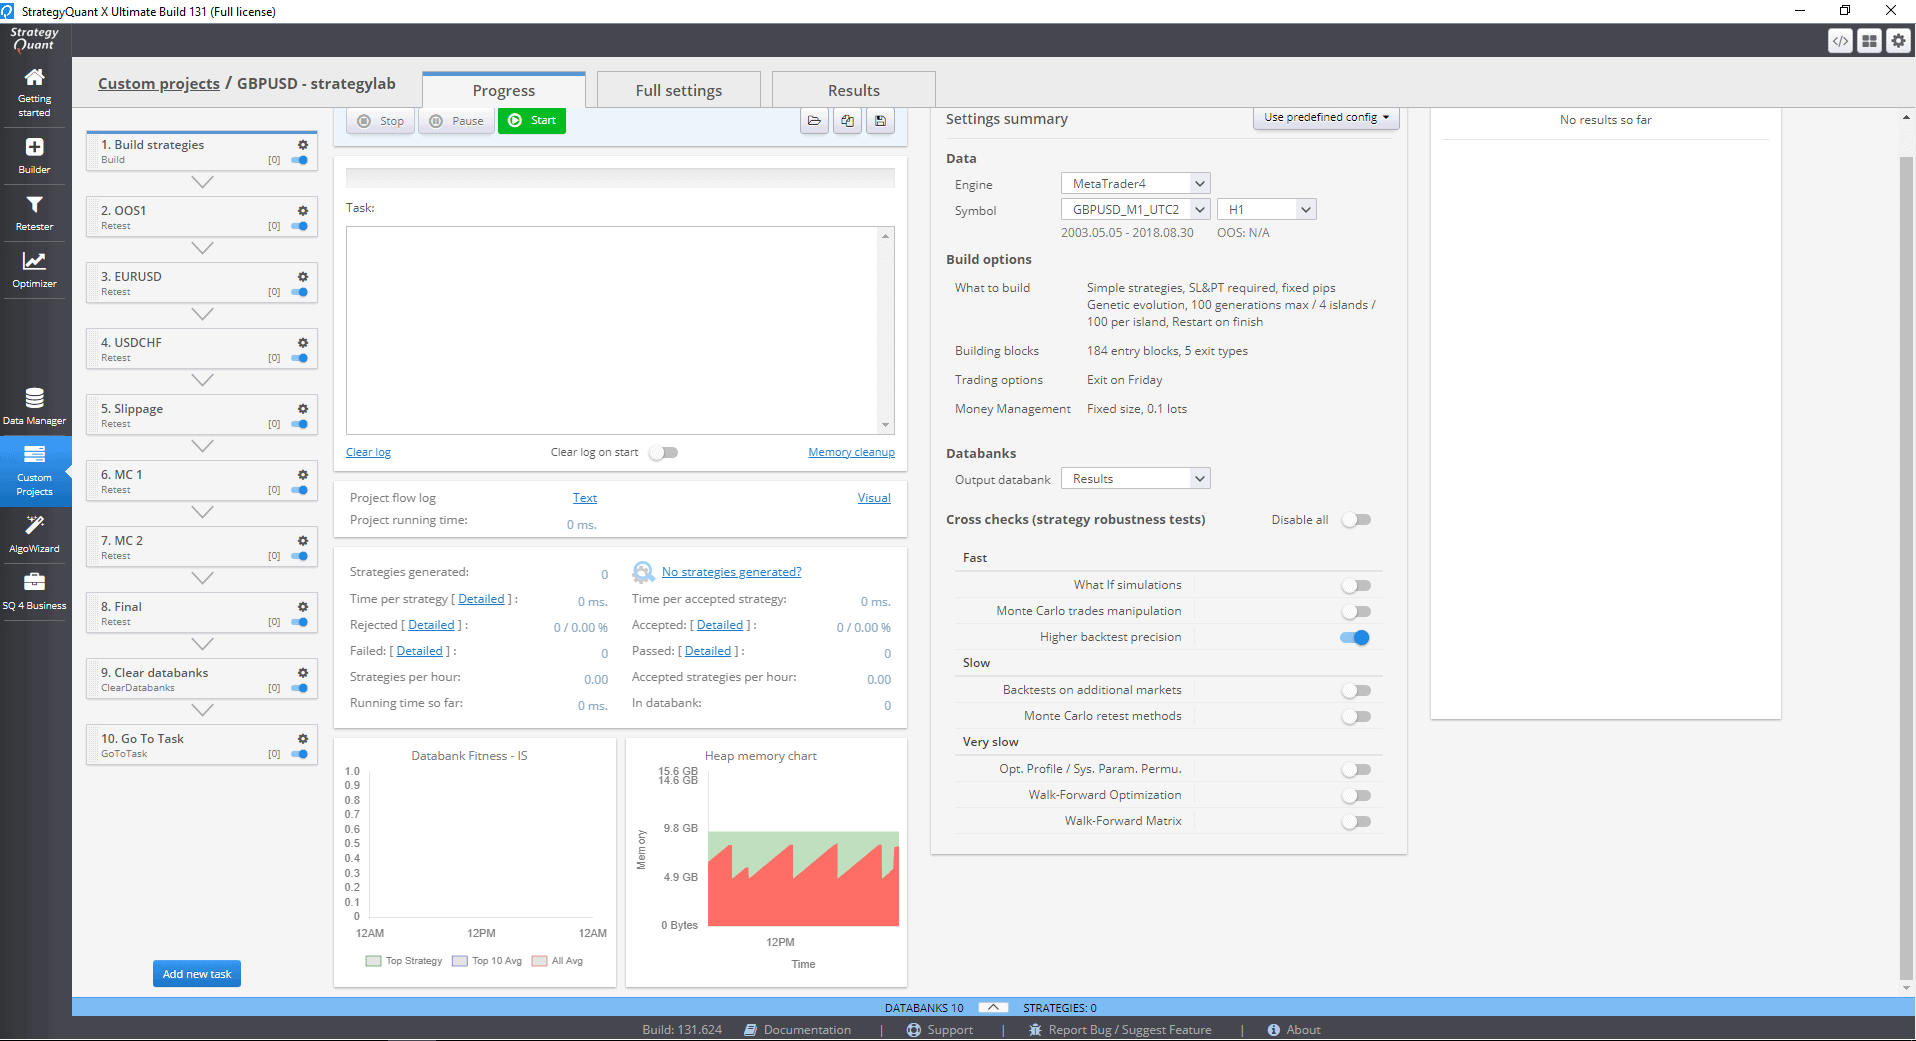Click the chevron below Clear databanks task

click(x=202, y=710)
